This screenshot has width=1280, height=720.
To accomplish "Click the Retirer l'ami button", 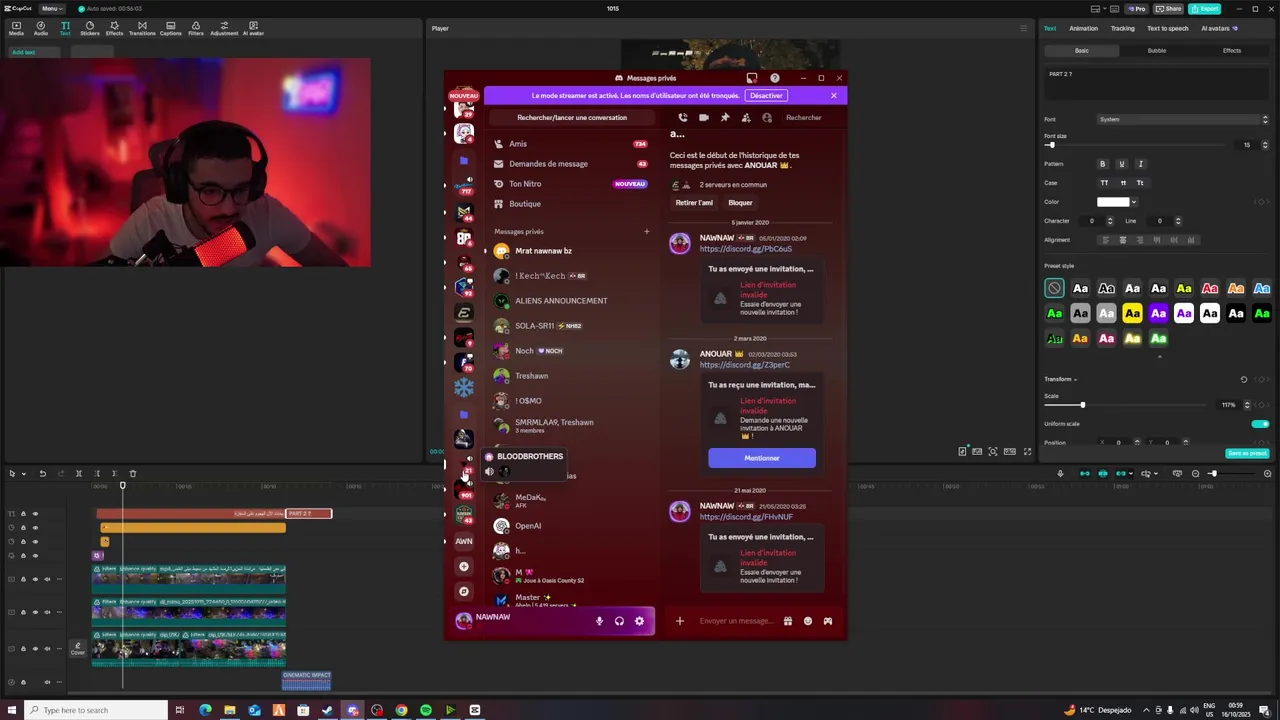I will pos(694,203).
